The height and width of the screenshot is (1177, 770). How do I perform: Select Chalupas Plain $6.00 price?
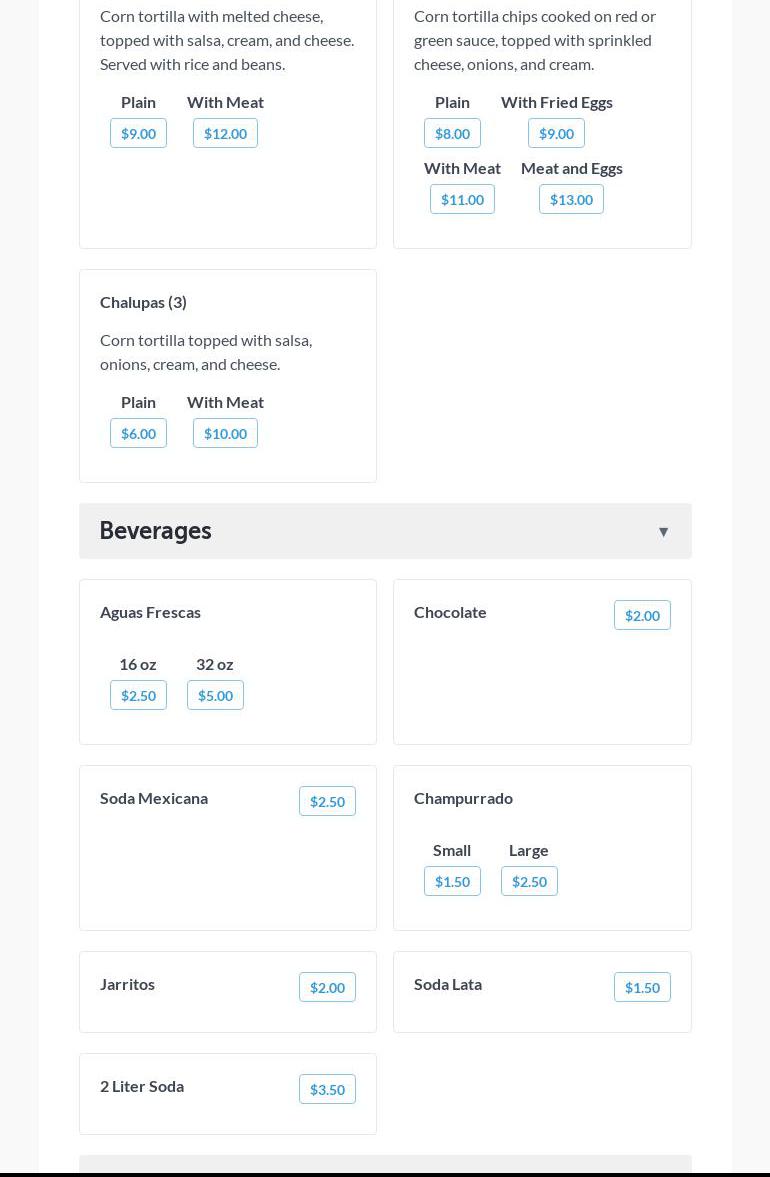[138, 434]
